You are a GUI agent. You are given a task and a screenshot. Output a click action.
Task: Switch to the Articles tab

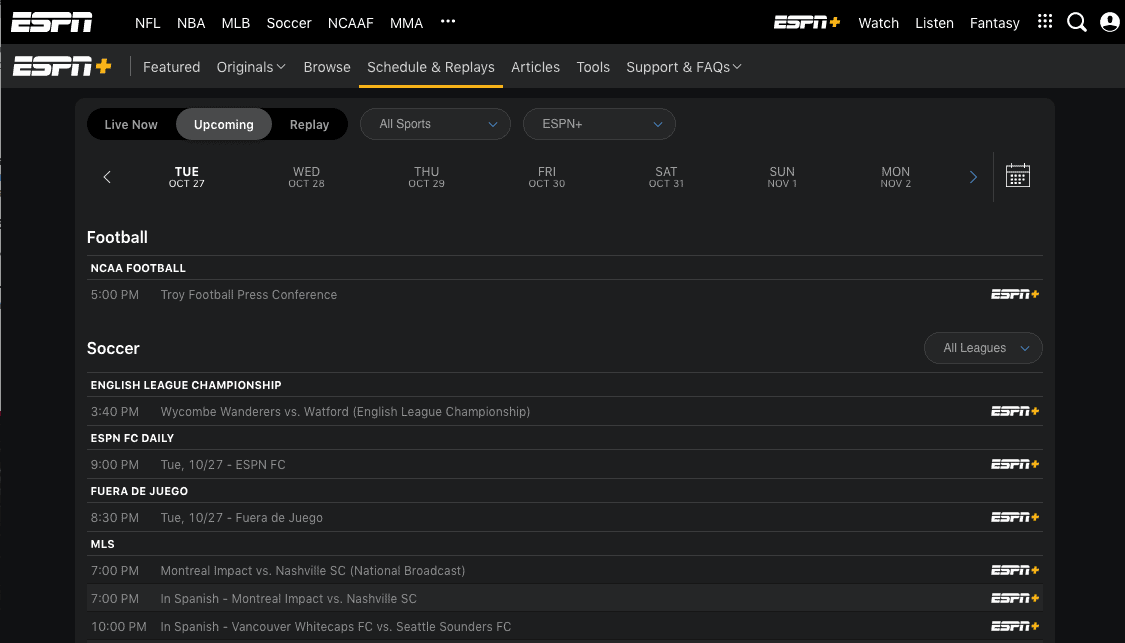point(535,67)
